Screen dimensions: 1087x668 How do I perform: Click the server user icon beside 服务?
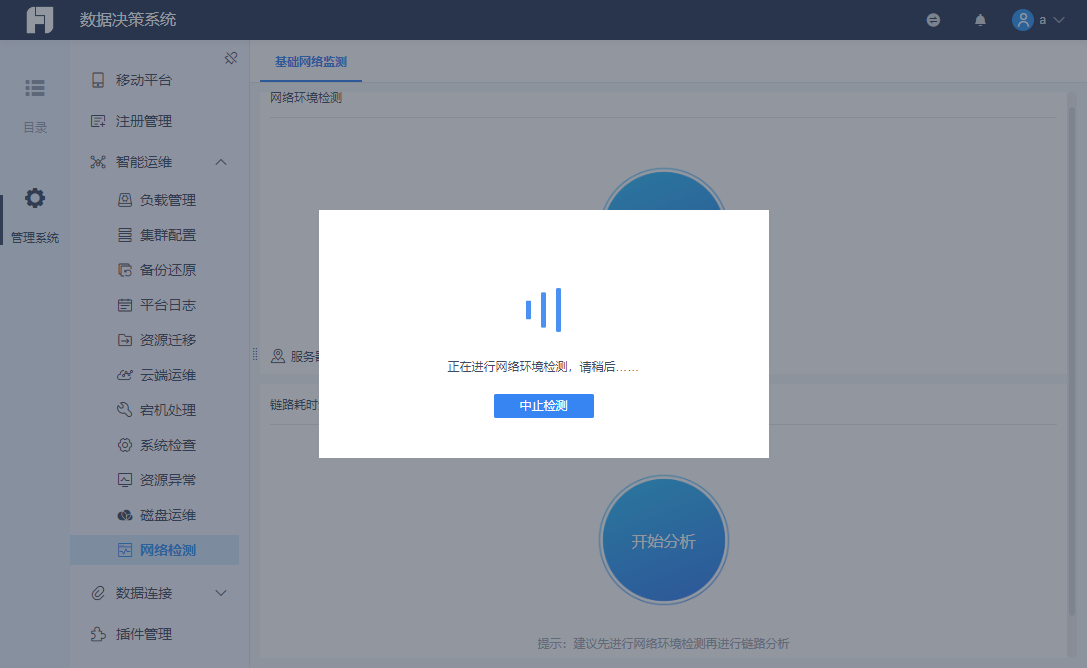(278, 356)
